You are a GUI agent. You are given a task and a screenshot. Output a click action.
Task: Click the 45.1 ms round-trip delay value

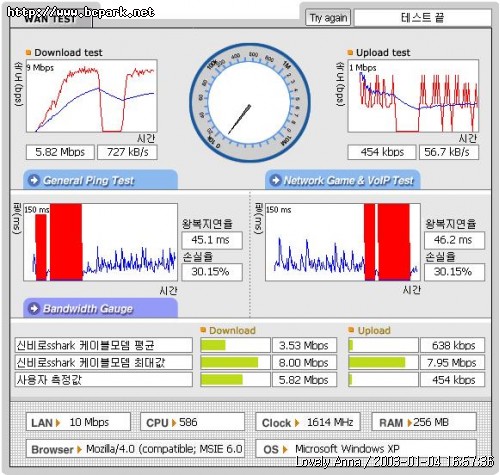212,240
